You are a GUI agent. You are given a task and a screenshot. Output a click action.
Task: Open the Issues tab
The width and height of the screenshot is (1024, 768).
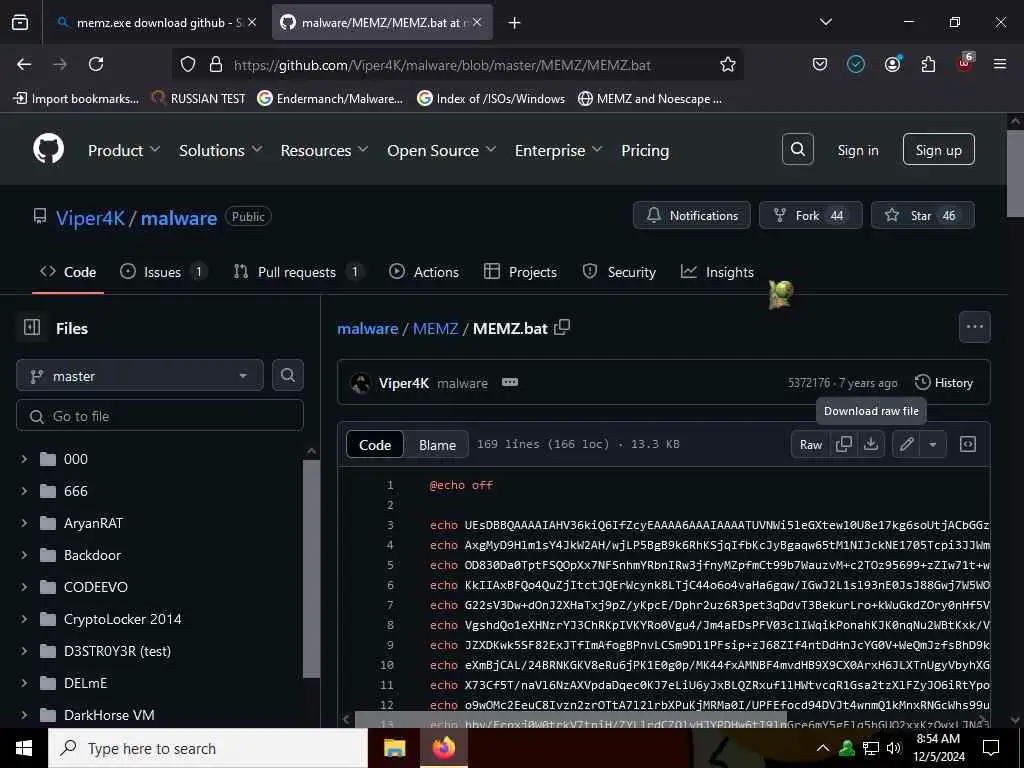(x=163, y=272)
